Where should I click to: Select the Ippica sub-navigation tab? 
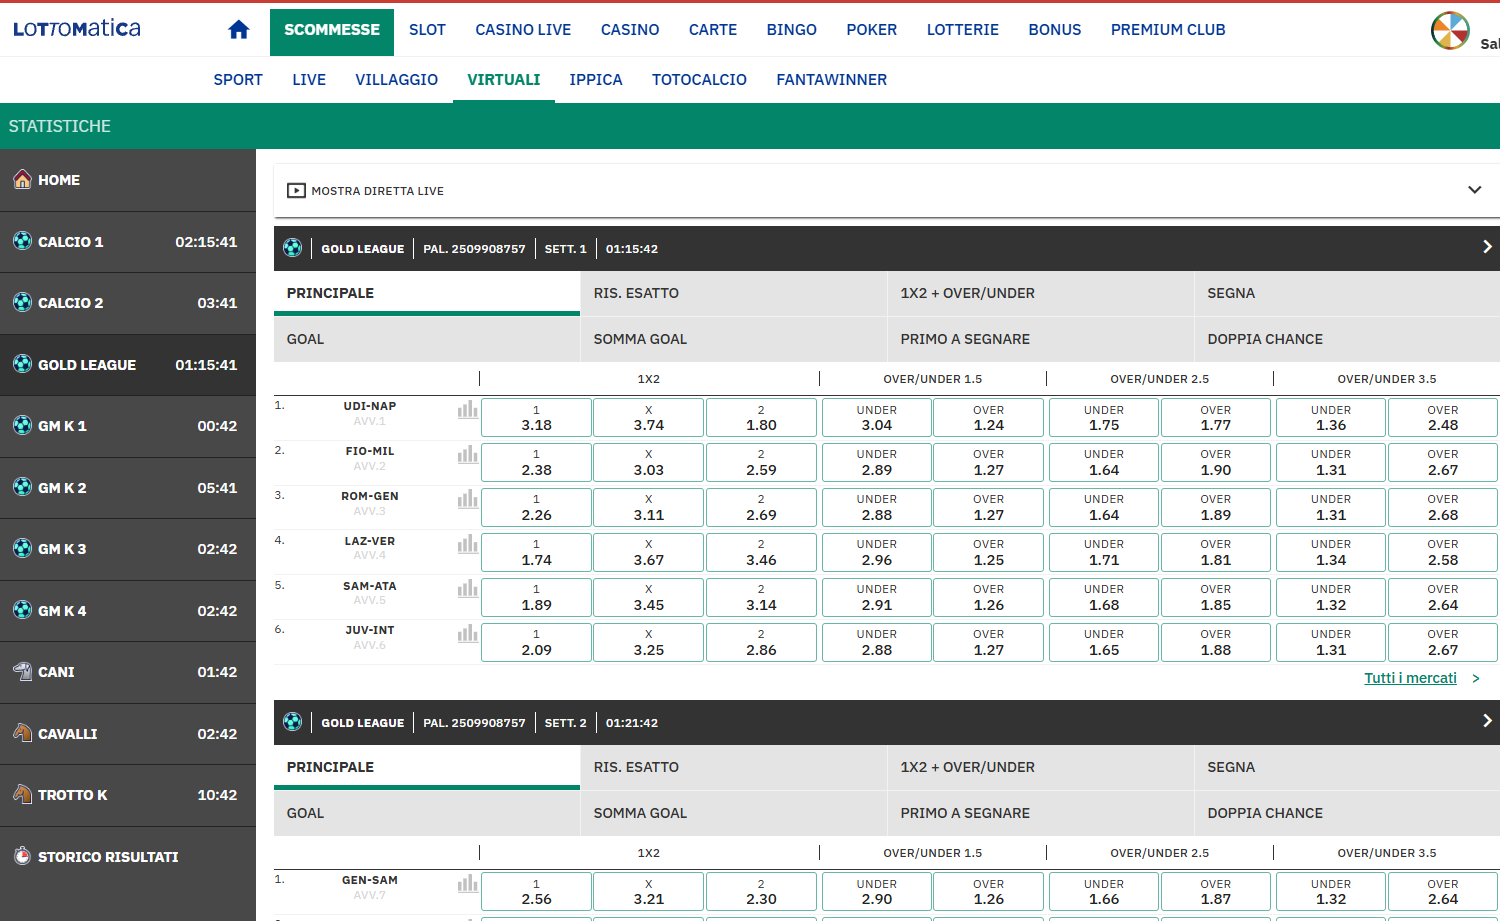click(596, 80)
